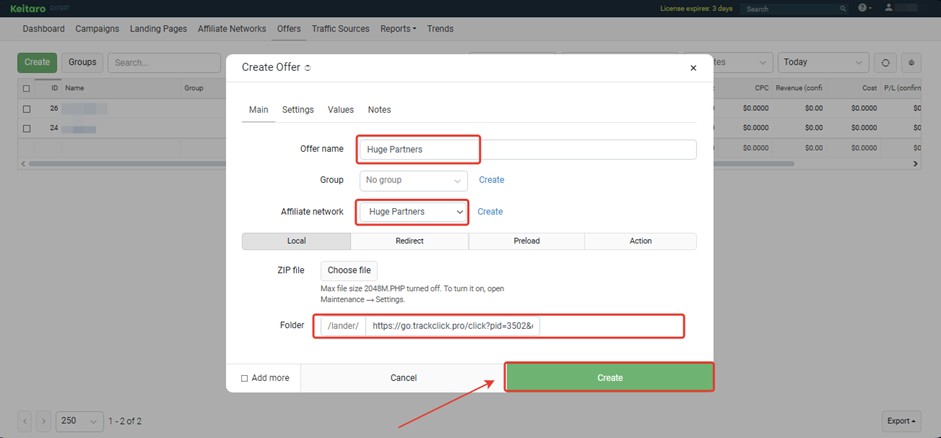
Task: Open Landing Pages section
Action: (x=158, y=29)
